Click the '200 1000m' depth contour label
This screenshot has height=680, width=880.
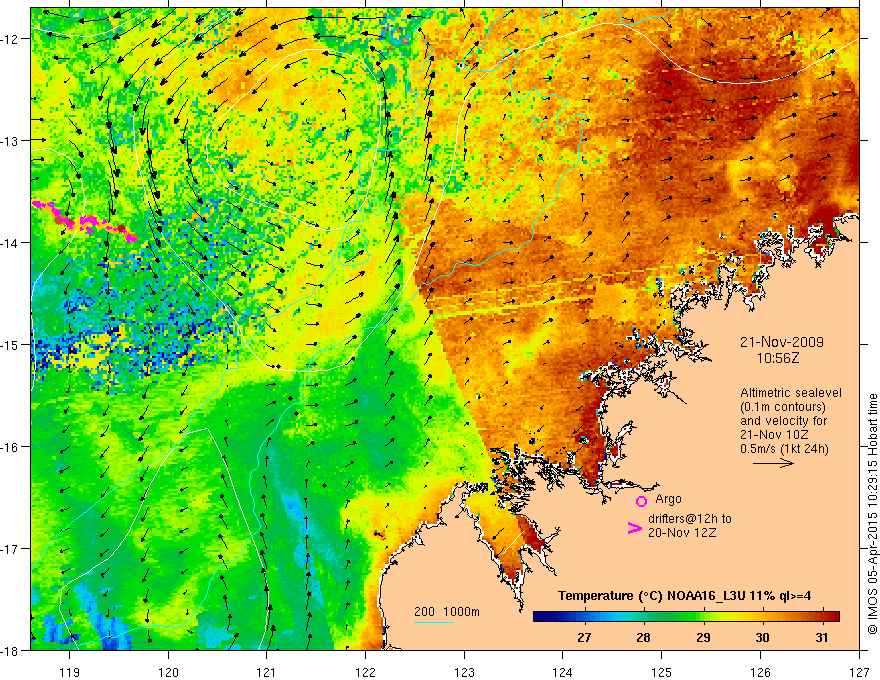click(447, 612)
